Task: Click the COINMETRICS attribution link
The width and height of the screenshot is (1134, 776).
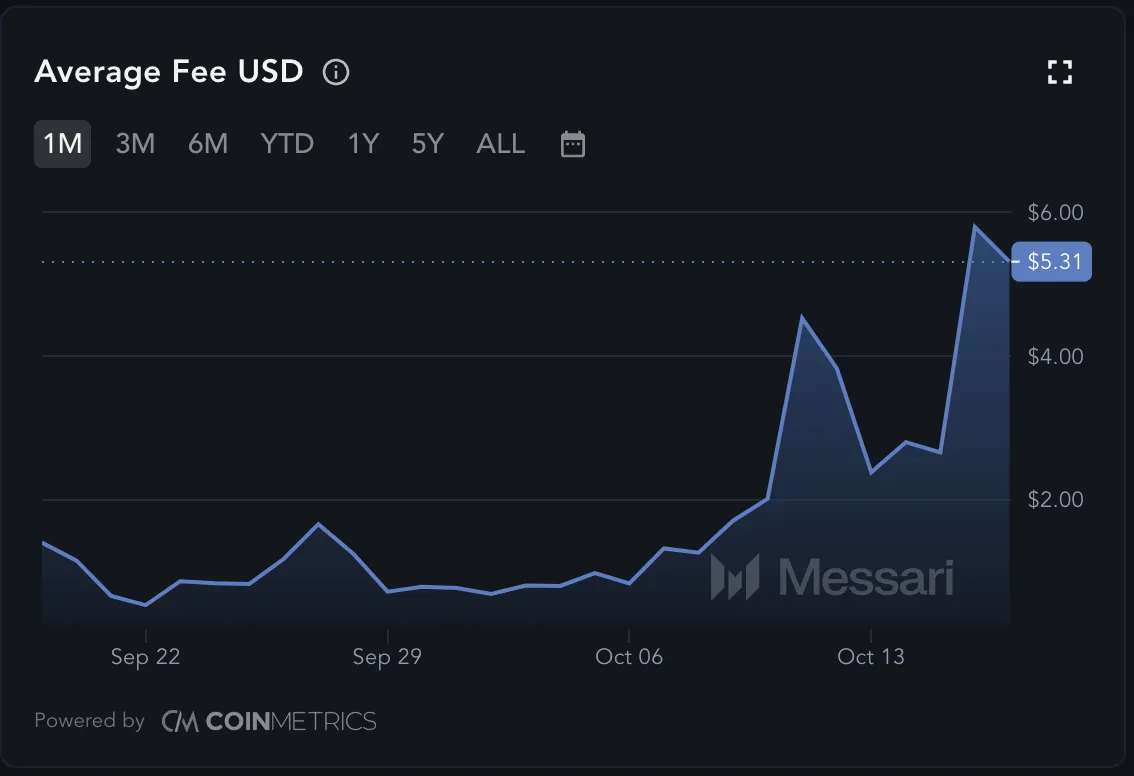Action: (290, 720)
